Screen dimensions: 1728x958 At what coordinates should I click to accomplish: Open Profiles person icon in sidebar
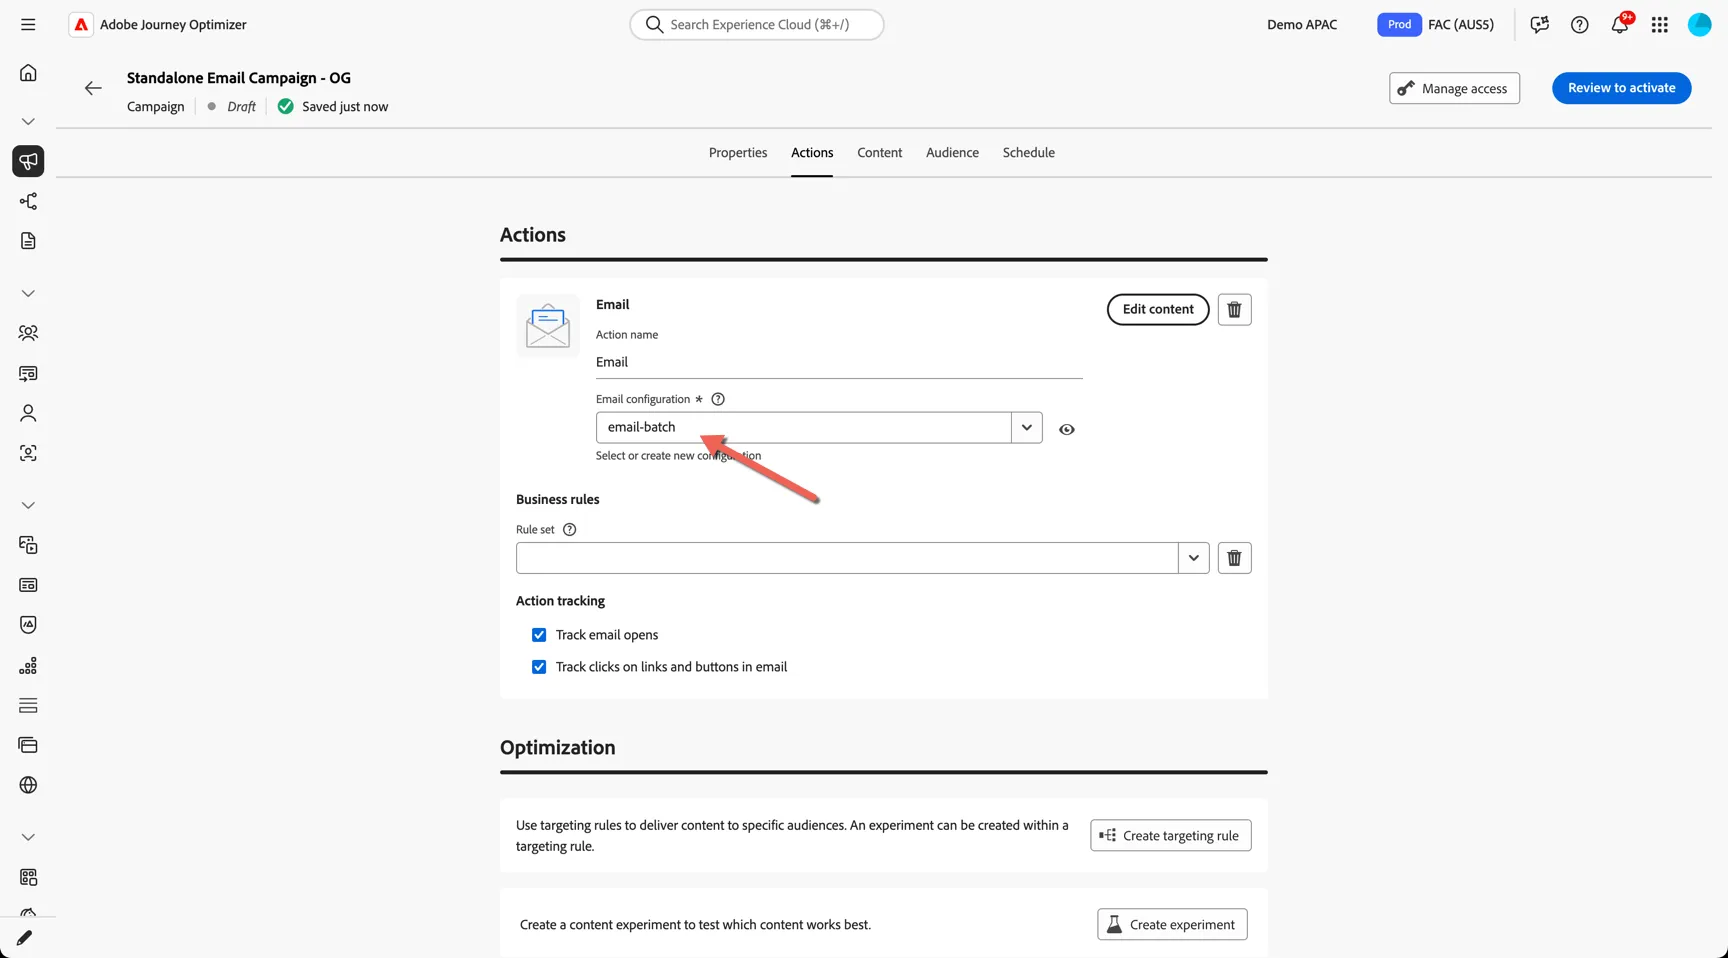point(28,413)
